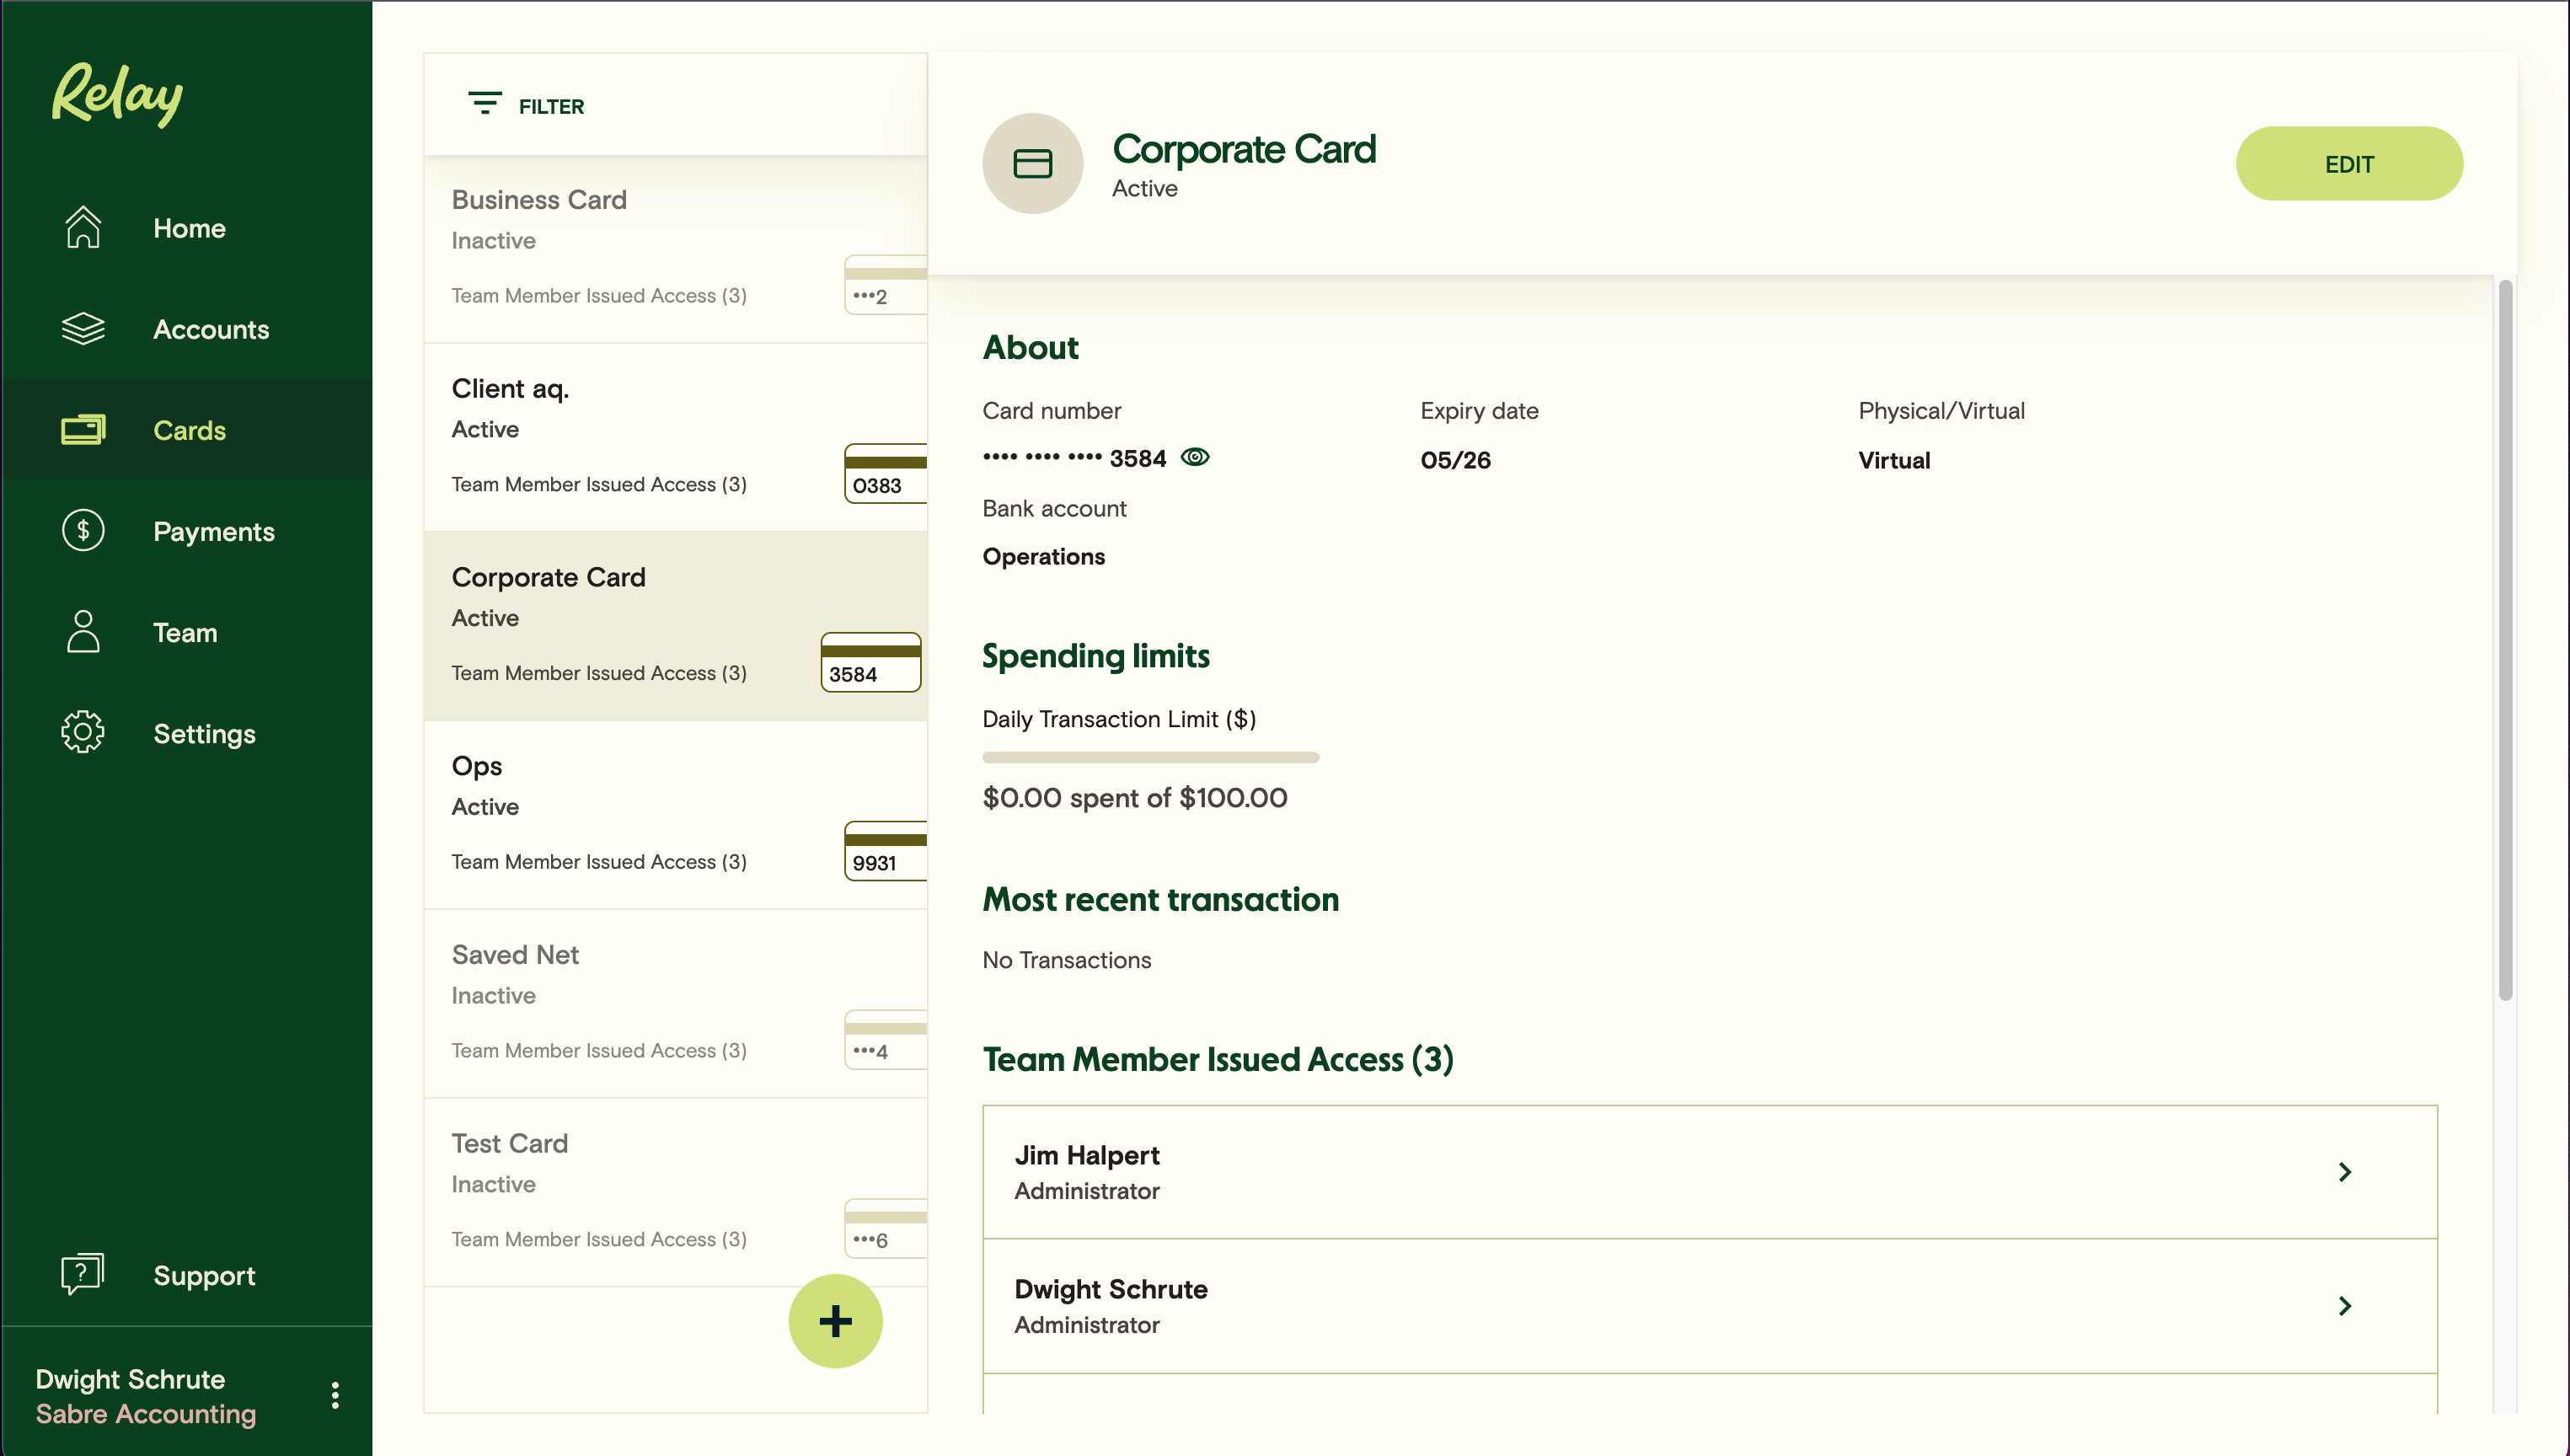Open the Settings gear icon

pyautogui.click(x=83, y=733)
